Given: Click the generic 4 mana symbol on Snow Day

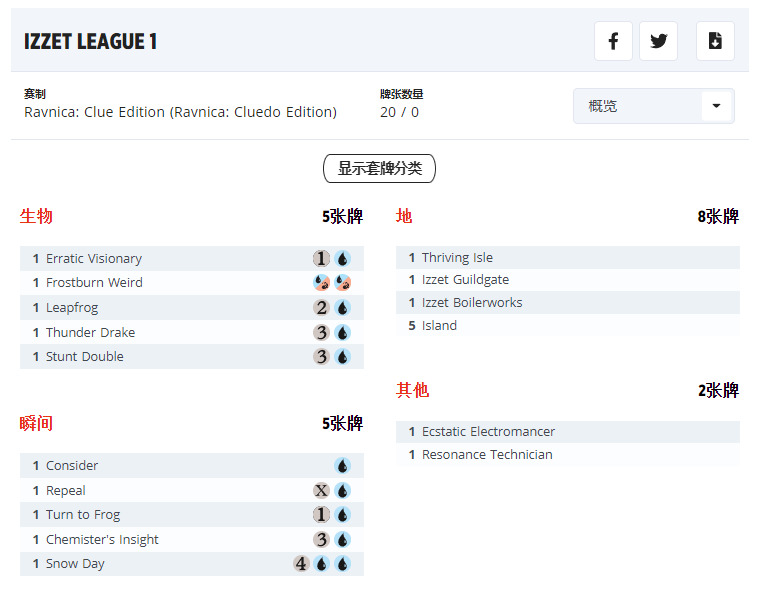Looking at the screenshot, I should click(301, 564).
